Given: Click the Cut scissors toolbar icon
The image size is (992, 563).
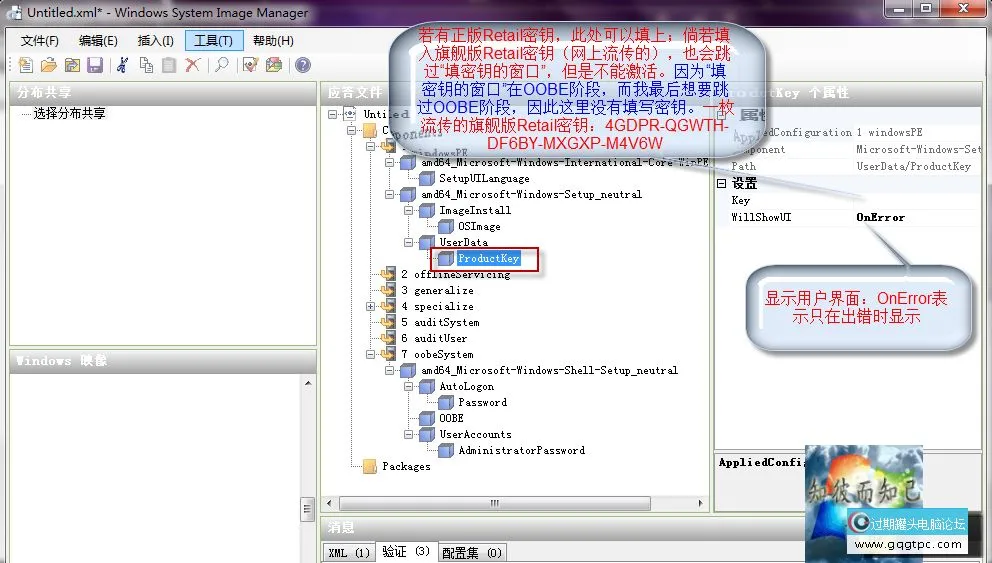Looking at the screenshot, I should pyautogui.click(x=123, y=65).
